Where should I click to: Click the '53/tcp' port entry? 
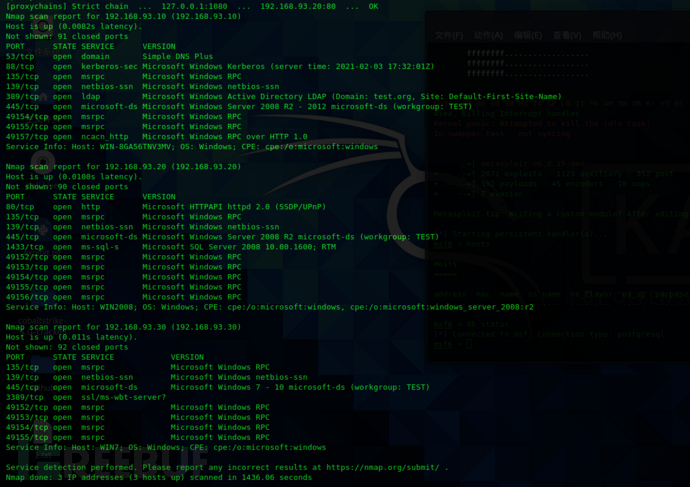20,56
